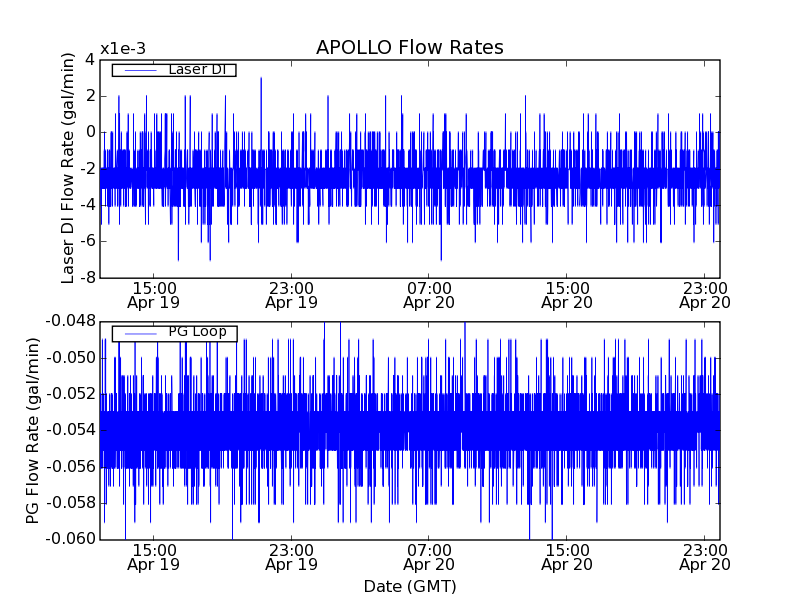This screenshot has height=600, width=800.
Task: Click '15:00 Apr 19' under the PG Loop plot
Action: tap(154, 558)
